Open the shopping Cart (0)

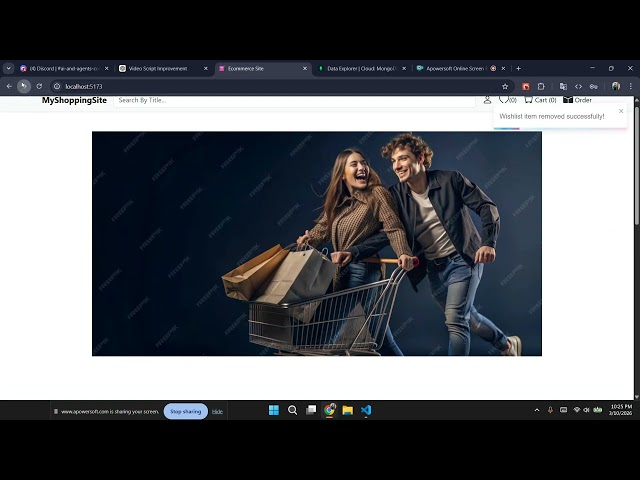(x=540, y=100)
